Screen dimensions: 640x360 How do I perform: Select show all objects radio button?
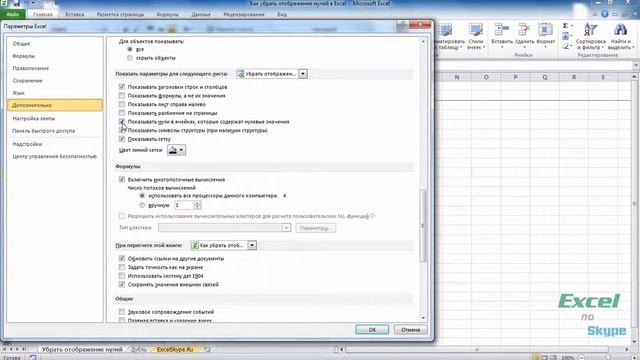click(130, 49)
